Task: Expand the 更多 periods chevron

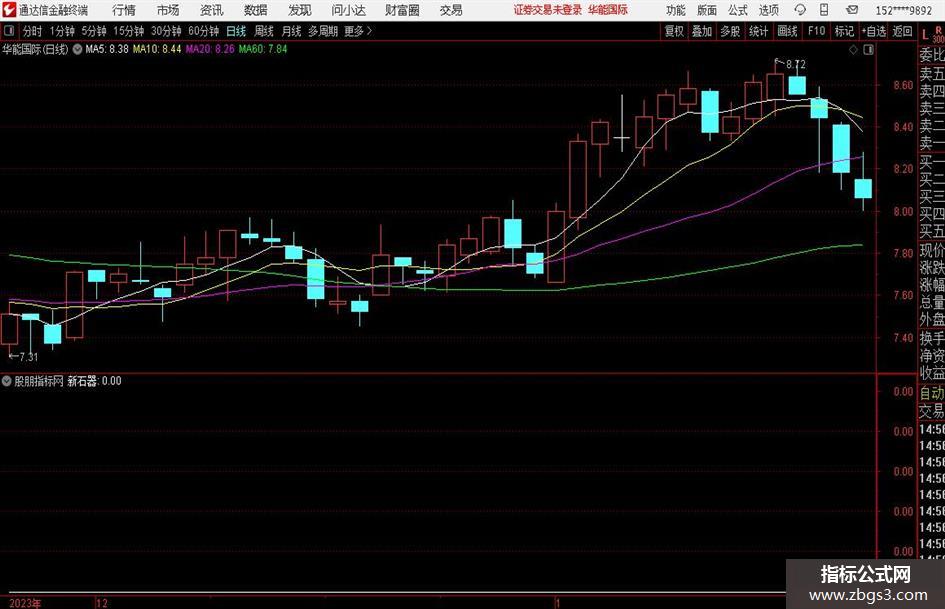Action: (359, 31)
